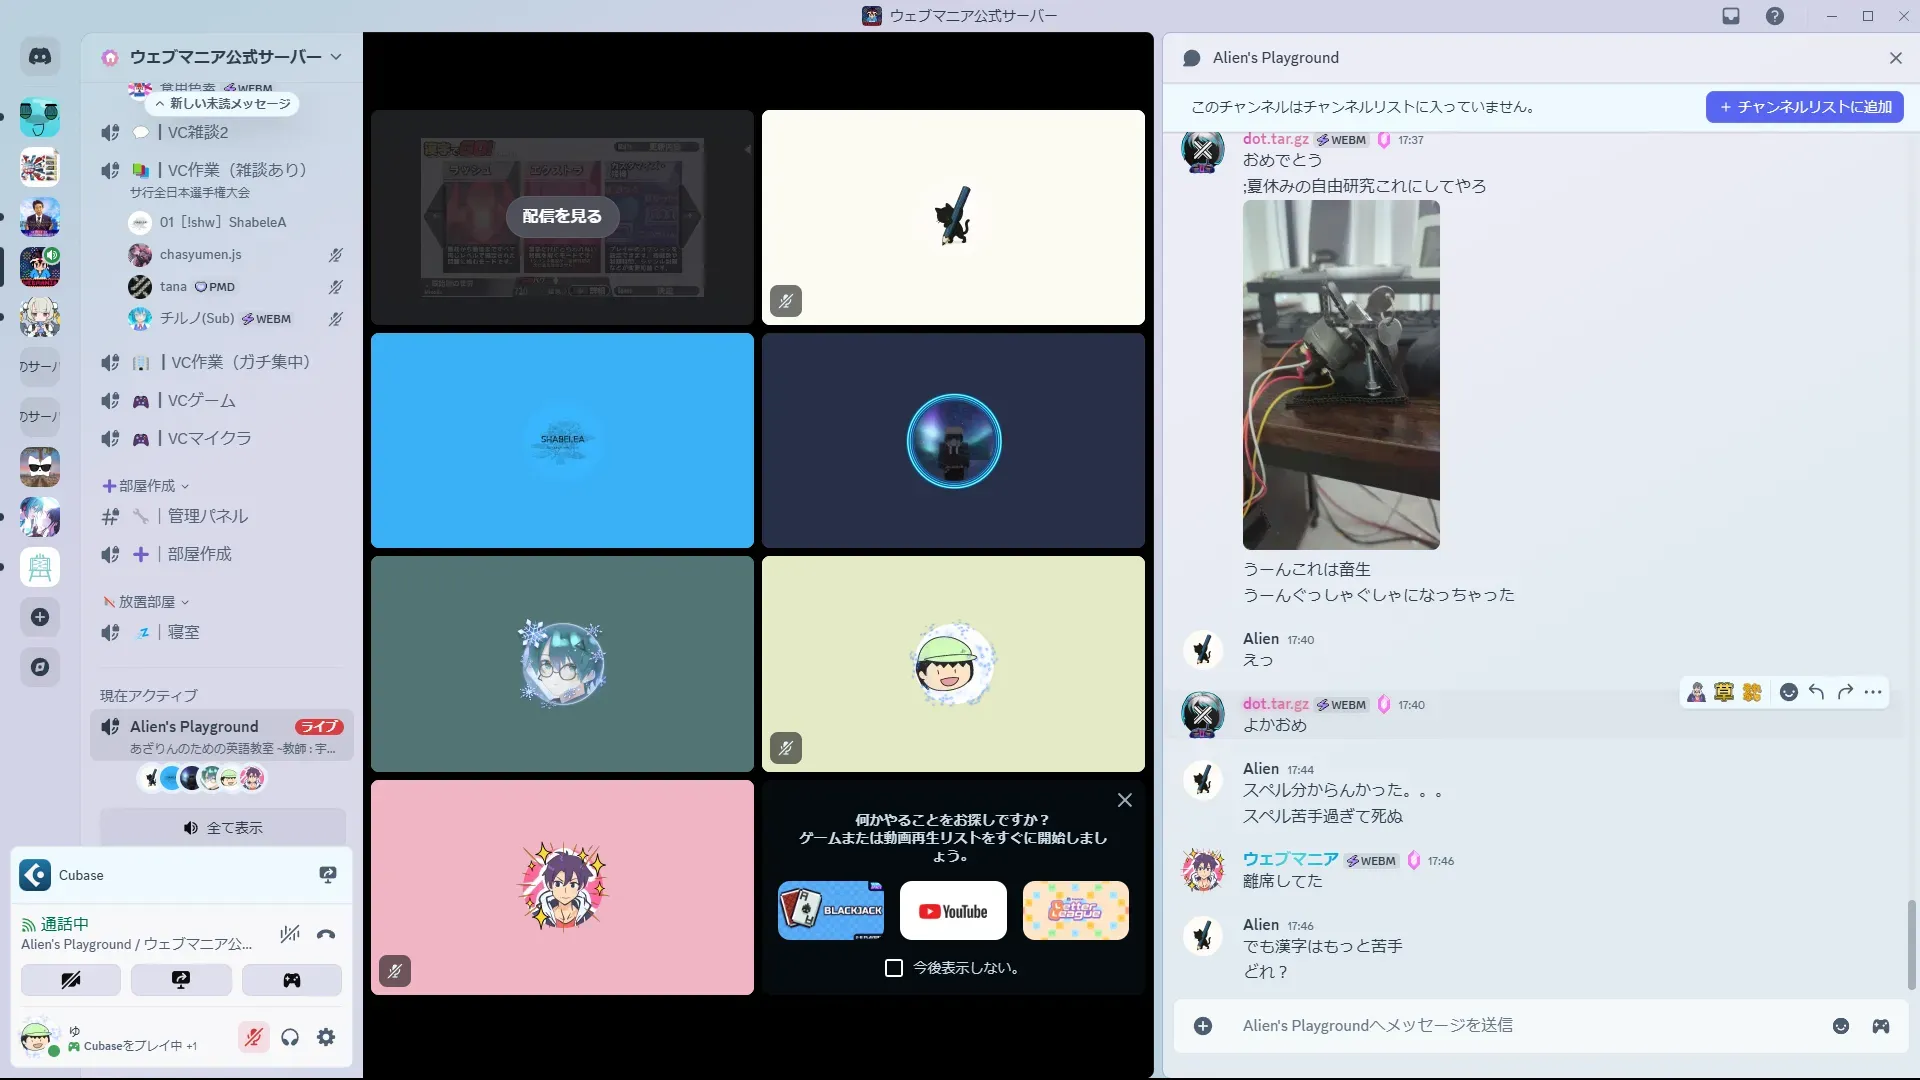Image resolution: width=1920 pixels, height=1080 pixels.
Task: Select the 管理パネル text channel
Action: 207,516
